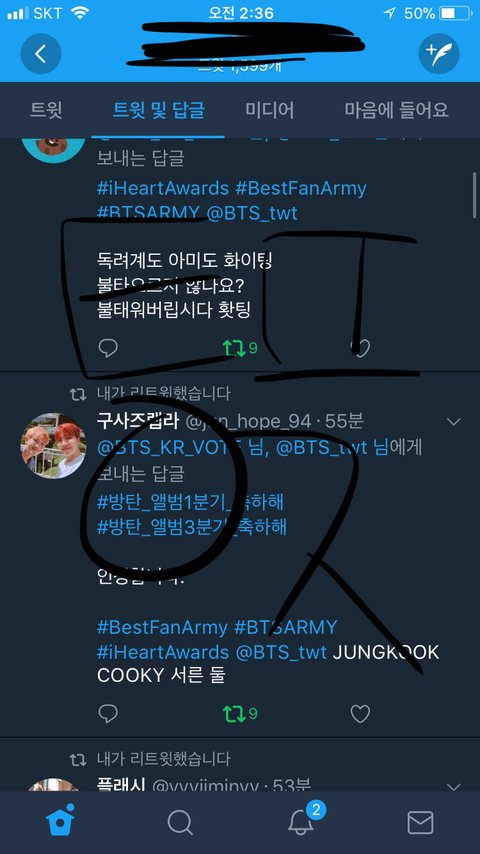Open the search magnifier icon
The image size is (480, 854).
pyautogui.click(x=180, y=822)
